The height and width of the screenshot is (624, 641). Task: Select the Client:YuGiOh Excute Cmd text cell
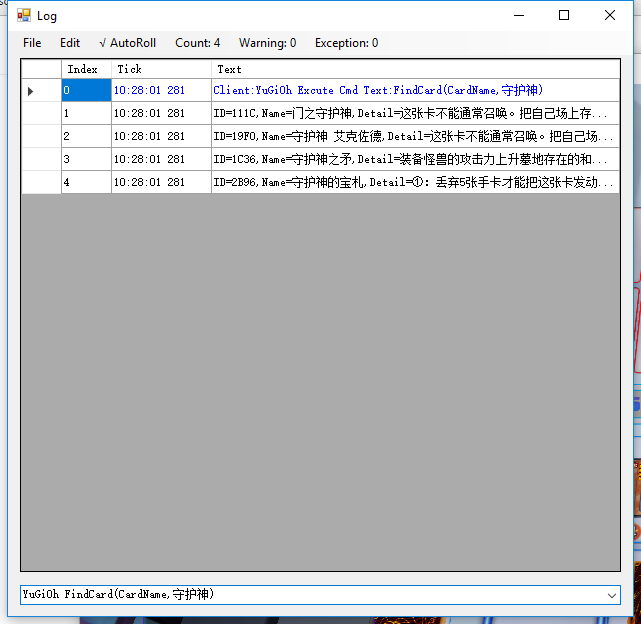tap(415, 90)
